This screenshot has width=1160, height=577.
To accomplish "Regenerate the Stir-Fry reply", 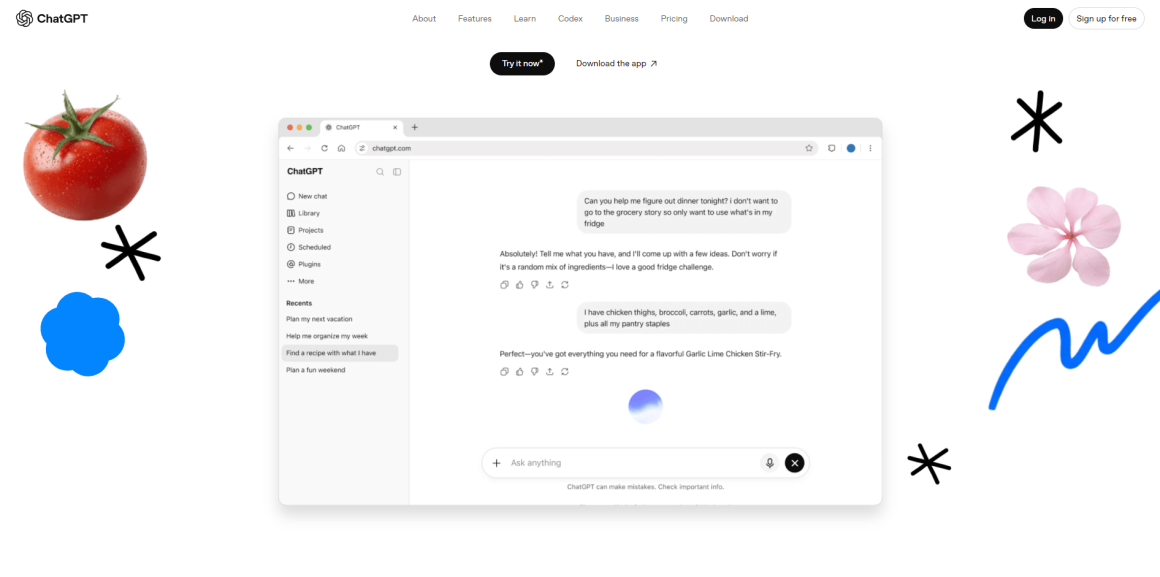I will coord(565,371).
